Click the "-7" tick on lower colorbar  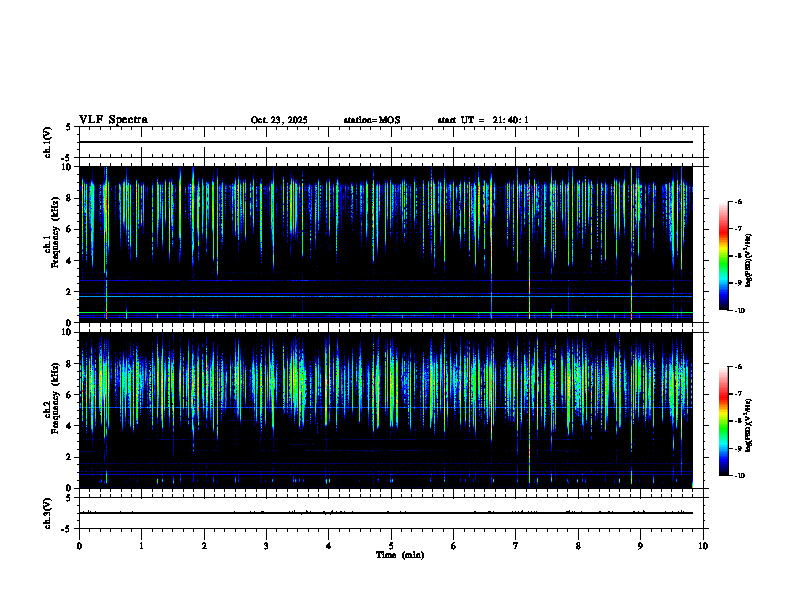(738, 394)
